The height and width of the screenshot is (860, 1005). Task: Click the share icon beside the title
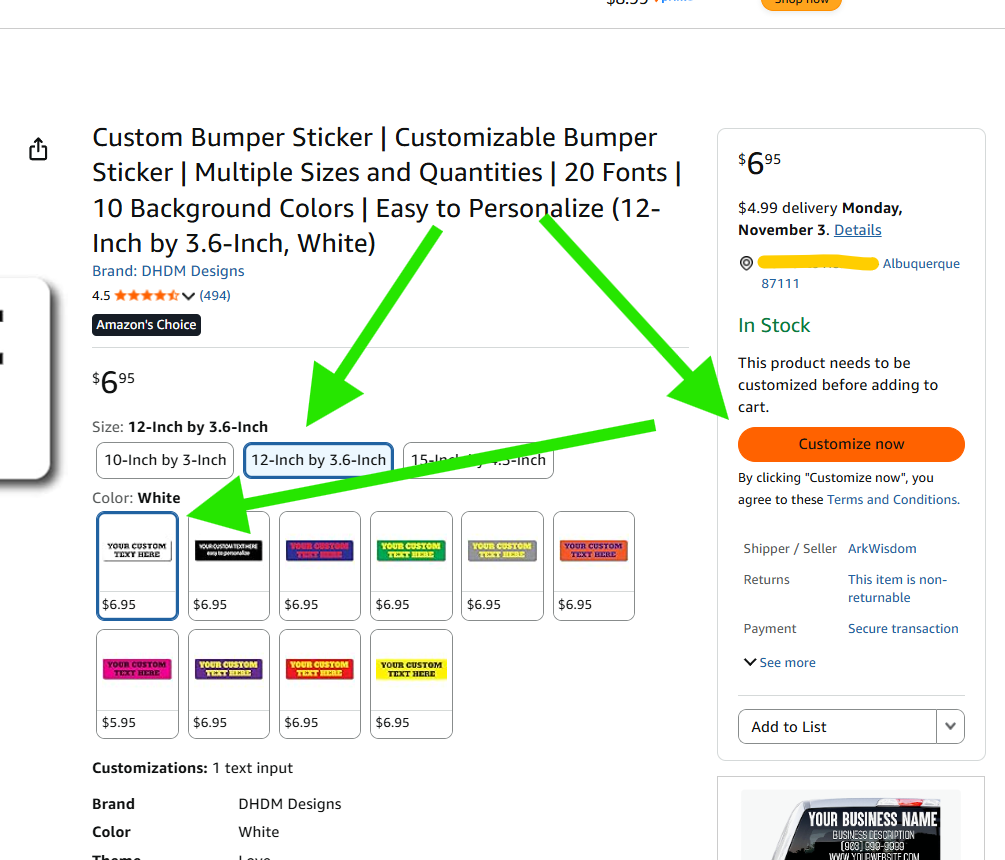(38, 150)
